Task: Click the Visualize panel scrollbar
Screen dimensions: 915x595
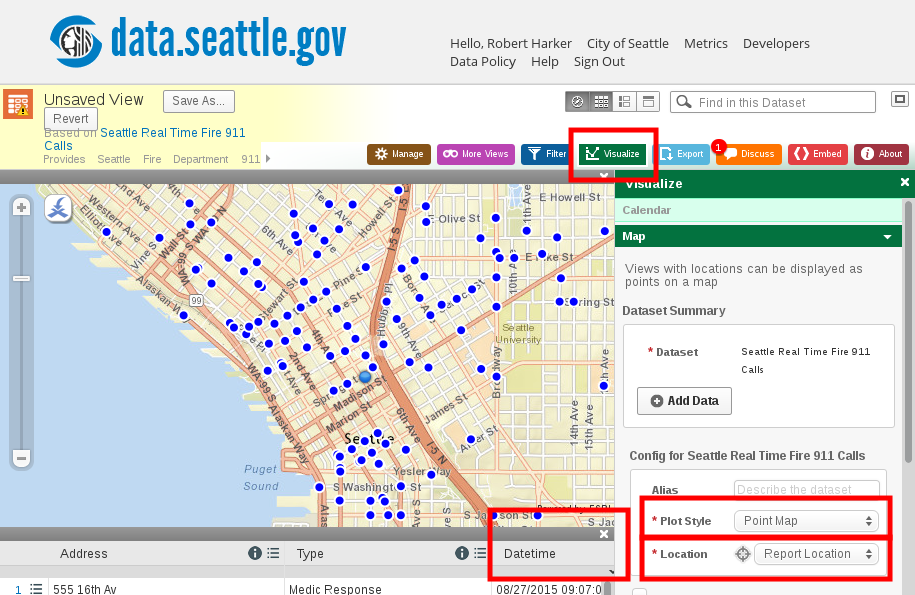Action: [907, 332]
